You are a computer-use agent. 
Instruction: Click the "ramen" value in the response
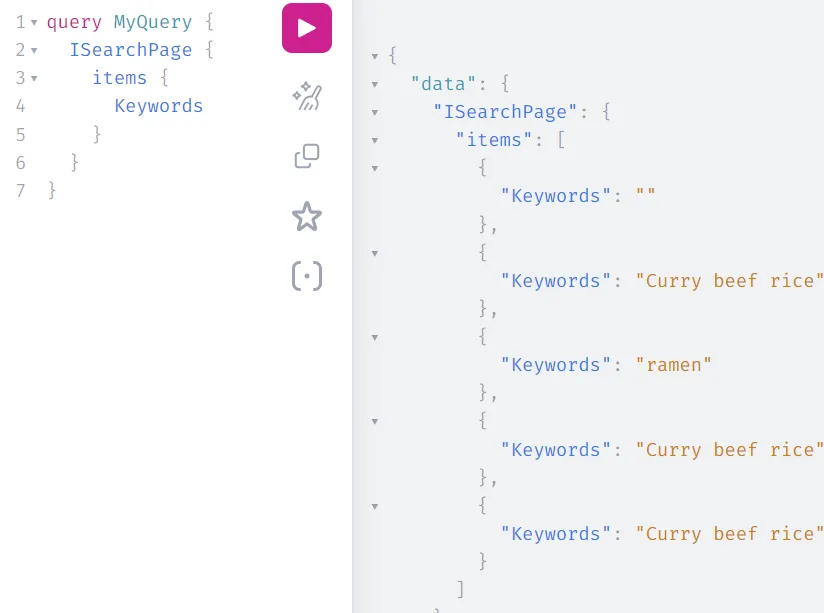click(x=673, y=365)
